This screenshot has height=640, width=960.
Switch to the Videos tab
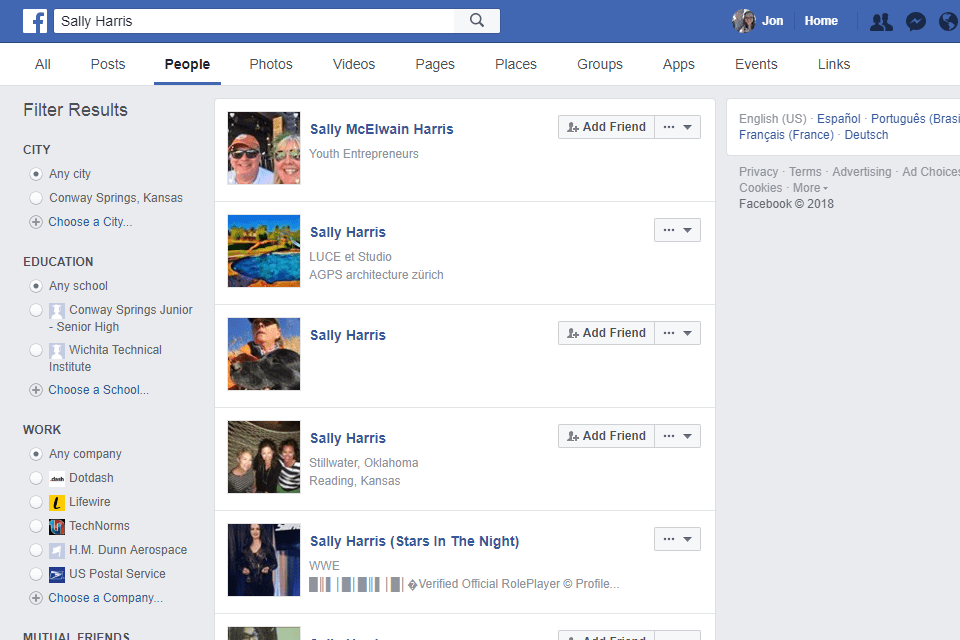(354, 64)
